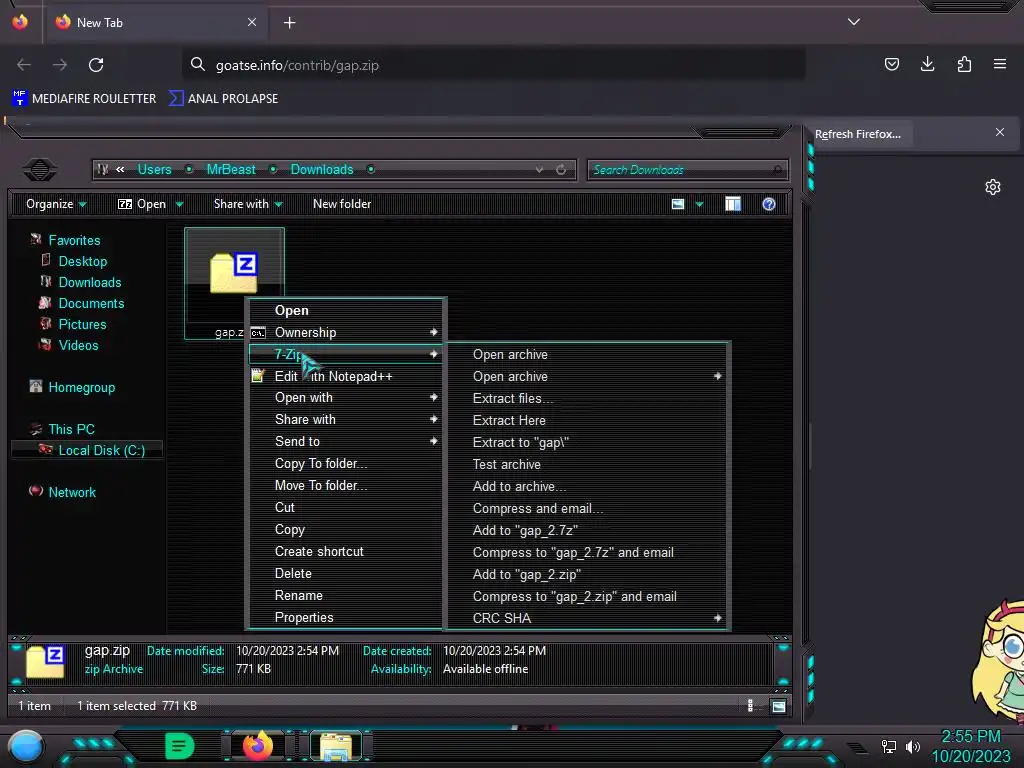1024x768 pixels.
Task: Choose Add to "gap_2.7z"
Action: click(x=588, y=530)
